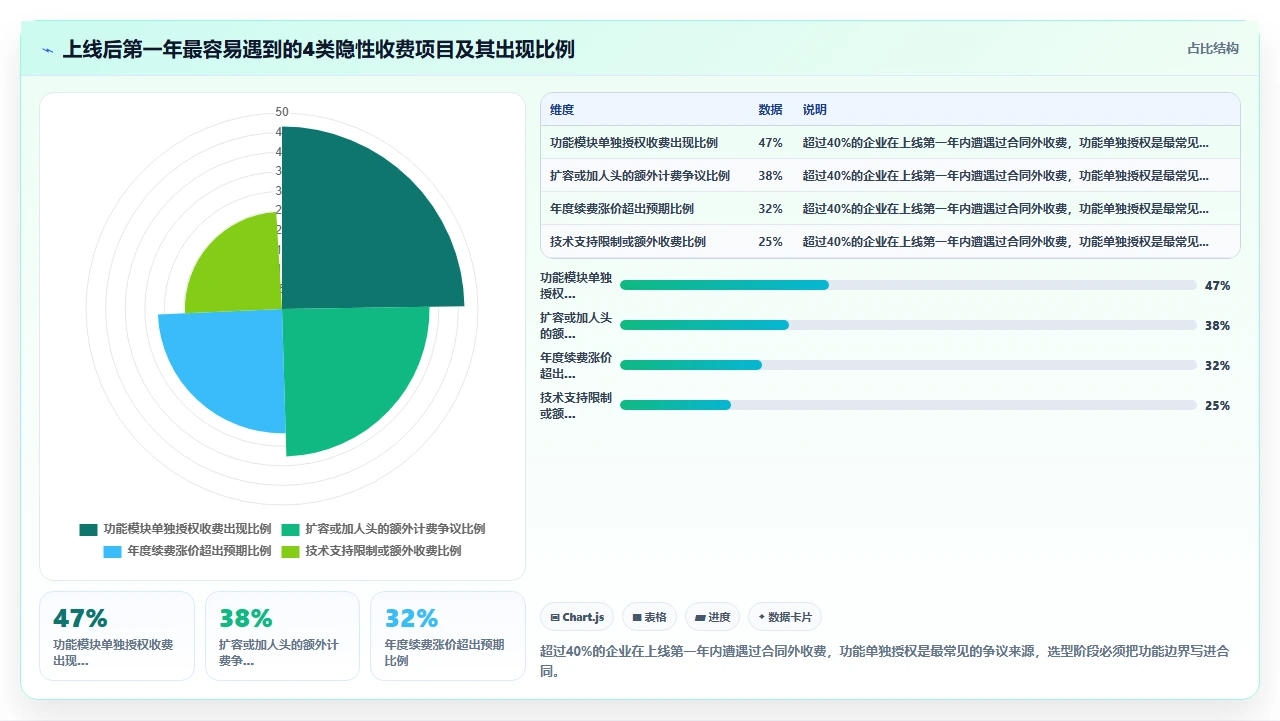Click the lightning icon beside the title
This screenshot has height=721, width=1280.
[x=48, y=50]
